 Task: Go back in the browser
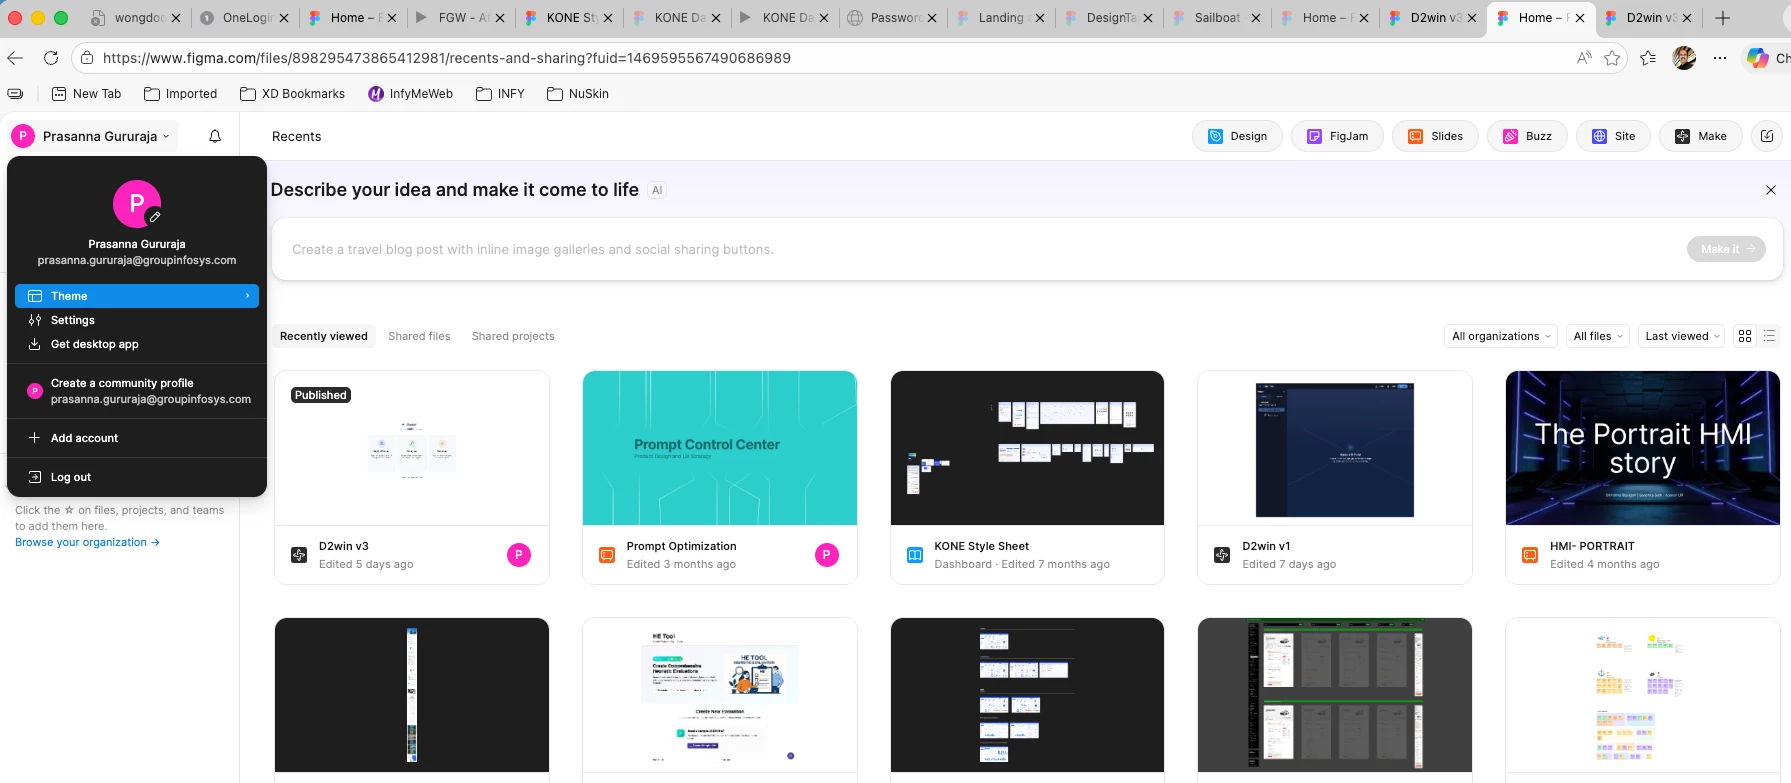15,58
